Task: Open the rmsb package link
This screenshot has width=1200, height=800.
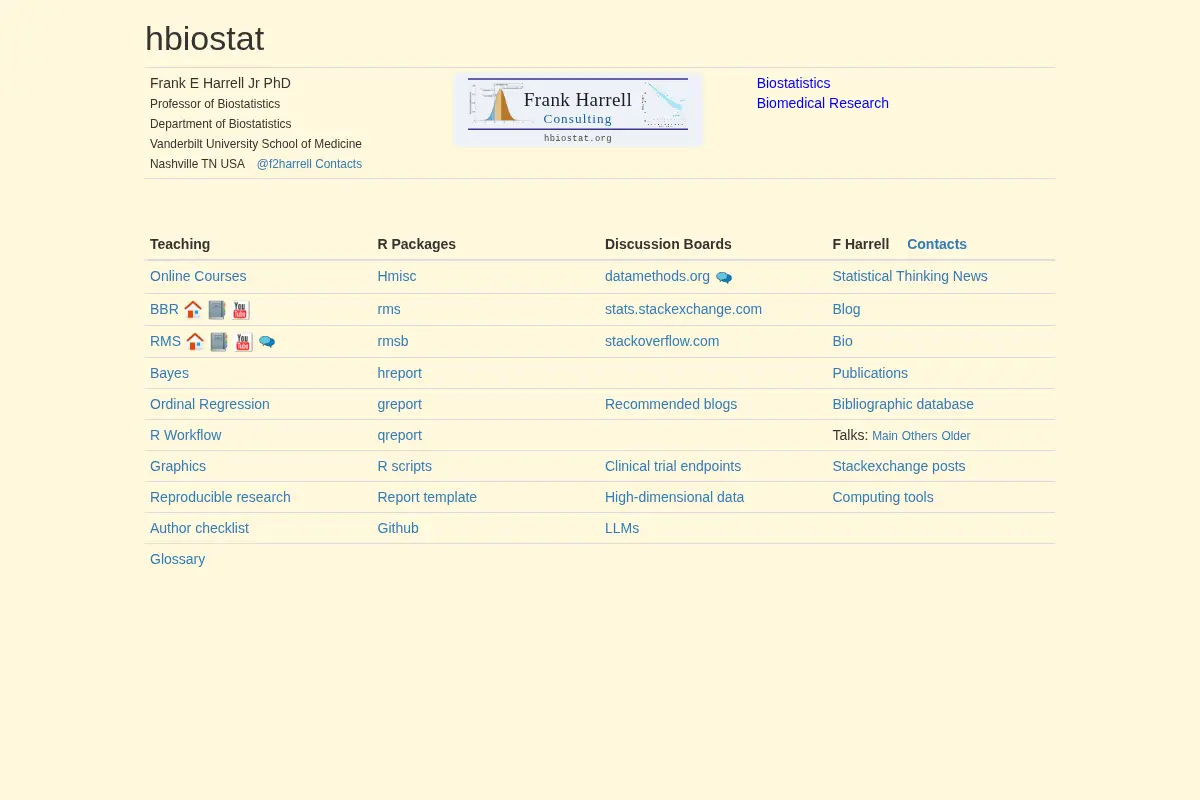Action: [x=393, y=341]
